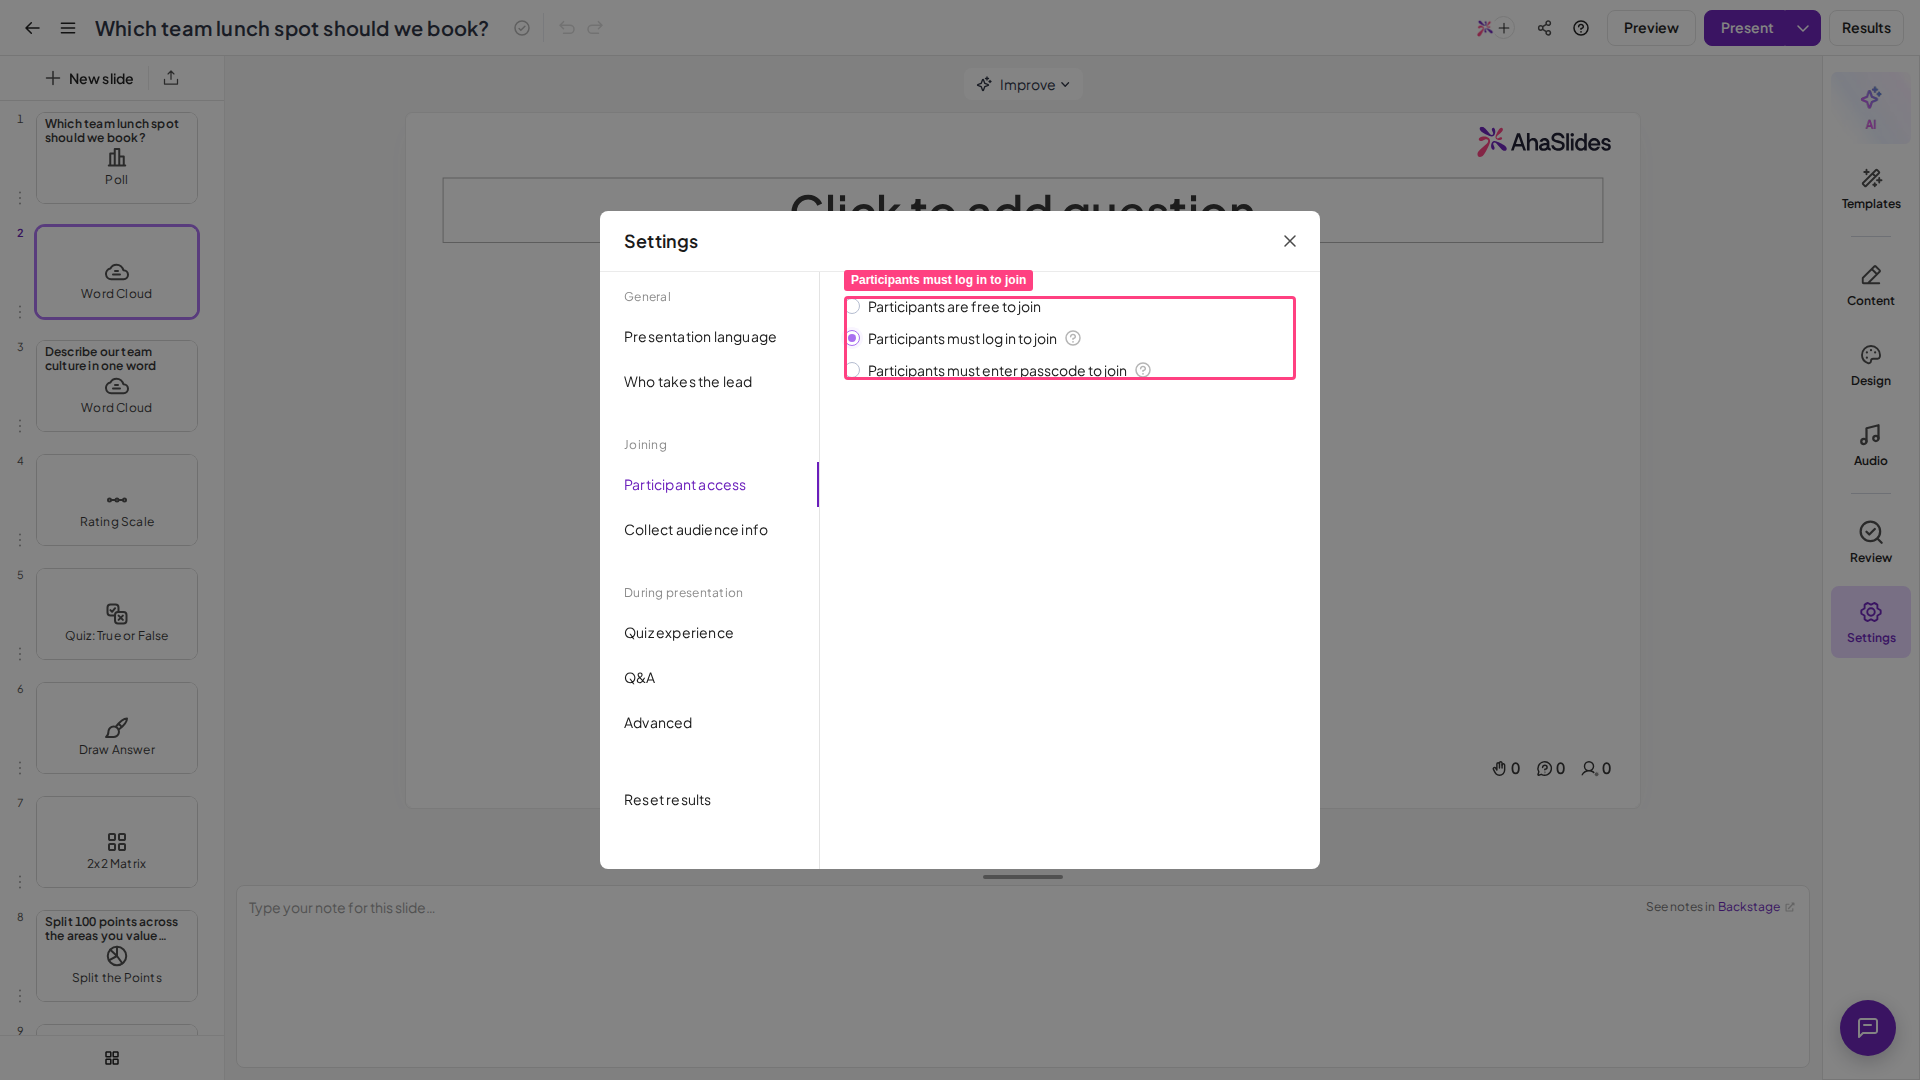Image resolution: width=1920 pixels, height=1080 pixels.
Task: Click help icon beside passcode to join
Action: click(x=1143, y=370)
